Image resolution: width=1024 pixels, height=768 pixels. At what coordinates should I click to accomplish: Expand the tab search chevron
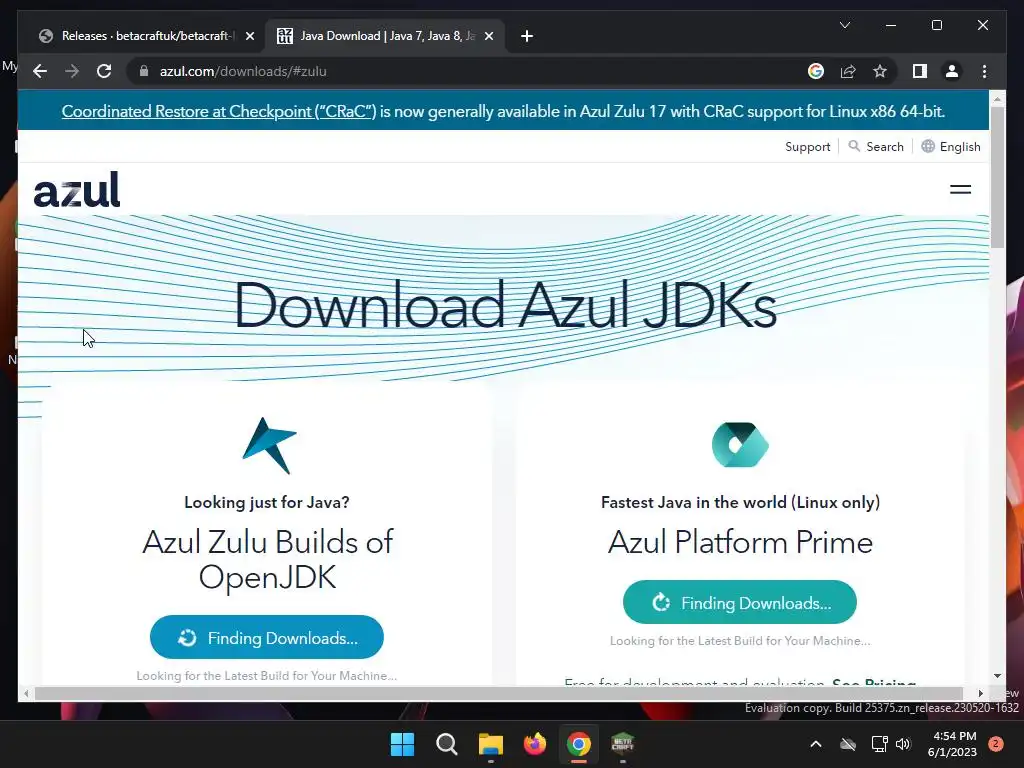[844, 25]
